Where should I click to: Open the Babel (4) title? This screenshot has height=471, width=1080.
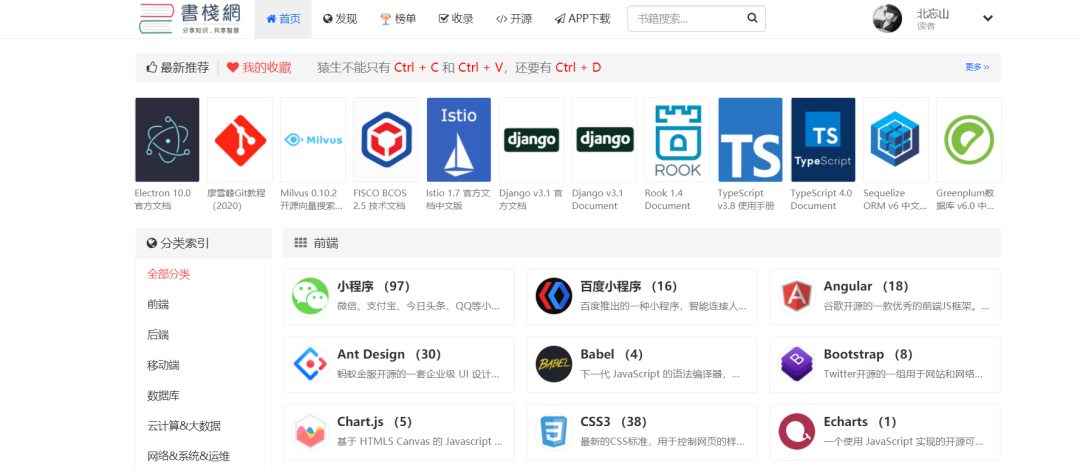[612, 355]
